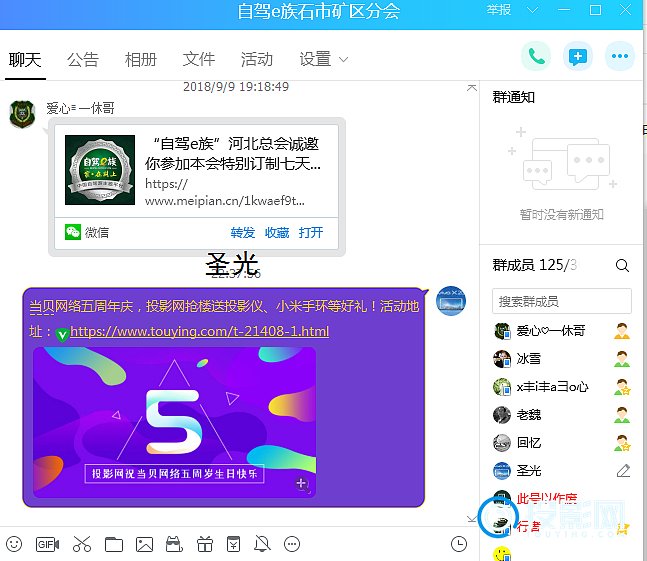Select the screenshot scissors tool

[82, 544]
